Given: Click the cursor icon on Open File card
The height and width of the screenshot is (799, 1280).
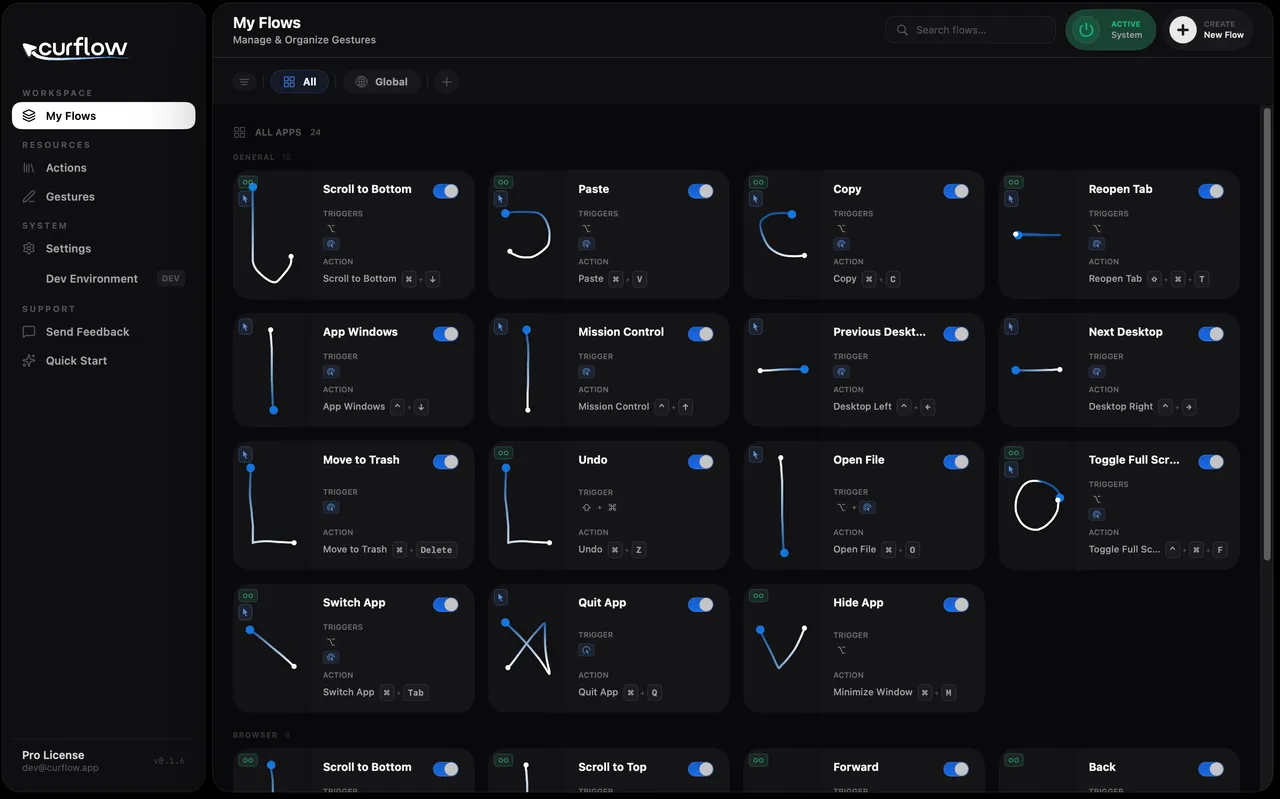Looking at the screenshot, I should tap(757, 454).
